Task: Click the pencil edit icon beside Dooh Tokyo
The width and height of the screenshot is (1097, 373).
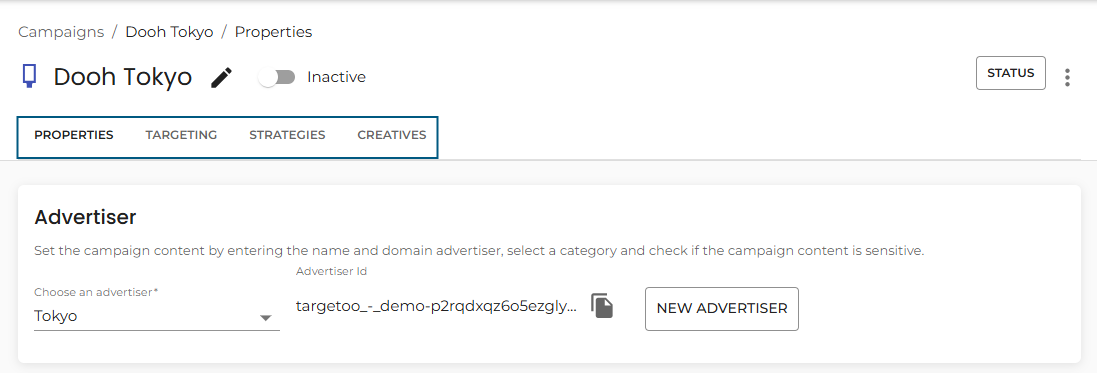Action: [221, 78]
